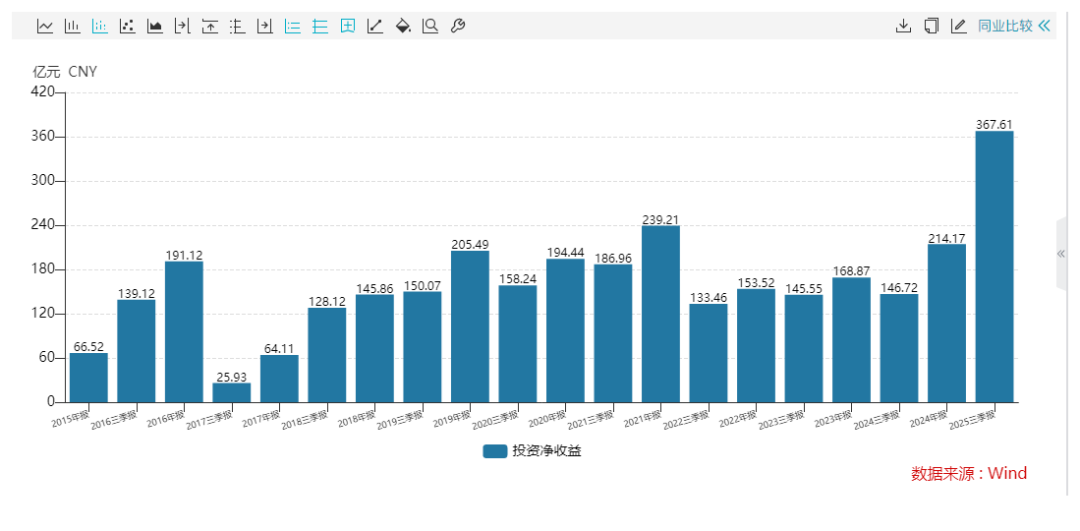This screenshot has height=531, width=1080.
Task: Download the chart via download icon
Action: click(903, 26)
